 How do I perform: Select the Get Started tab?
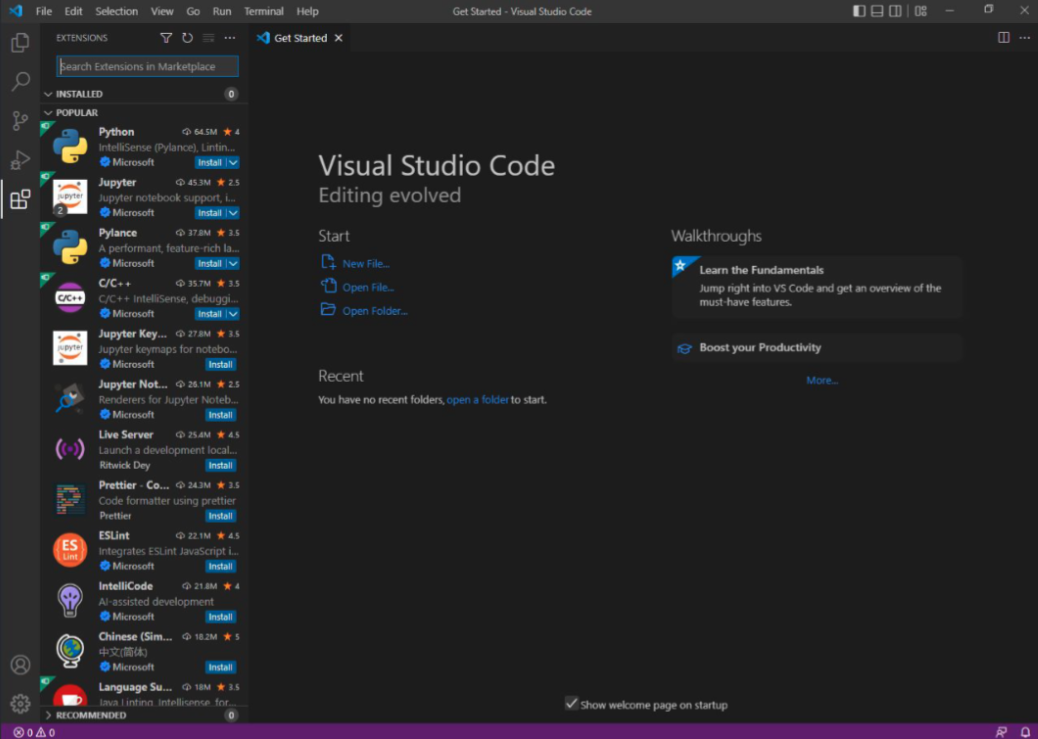[298, 37]
